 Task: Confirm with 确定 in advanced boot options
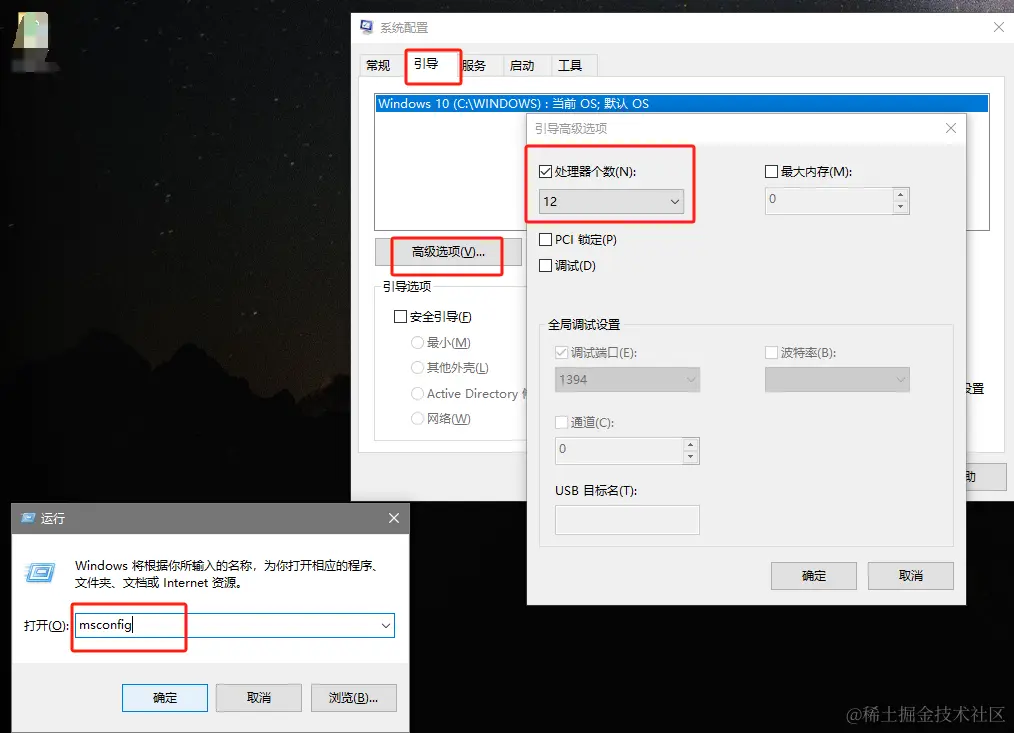click(x=814, y=576)
